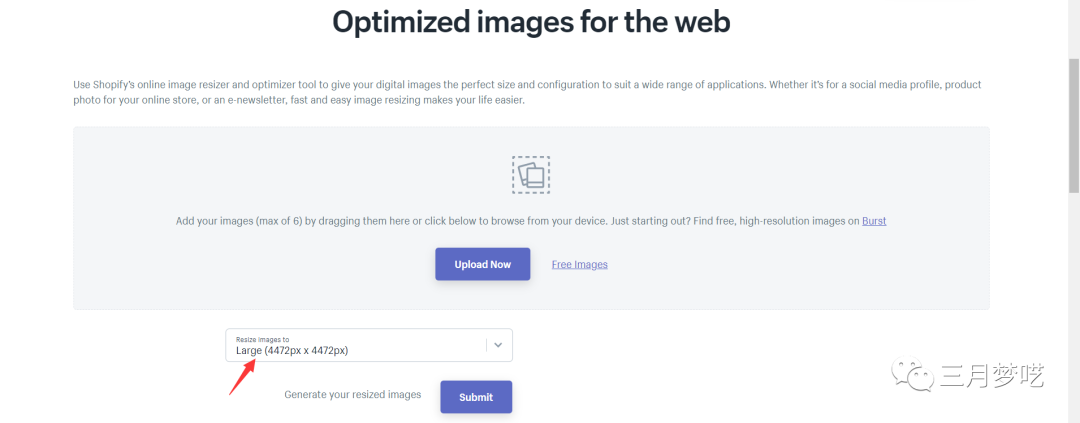Click the 'Add your images (max of 6)' text
The image size is (1080, 423).
coord(240,221)
